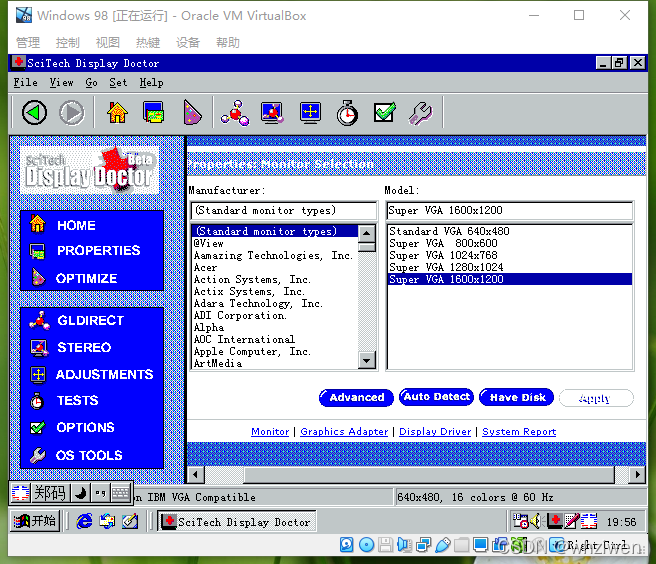Image resolution: width=656 pixels, height=564 pixels.
Task: Click the Have Disk button
Action: point(517,397)
